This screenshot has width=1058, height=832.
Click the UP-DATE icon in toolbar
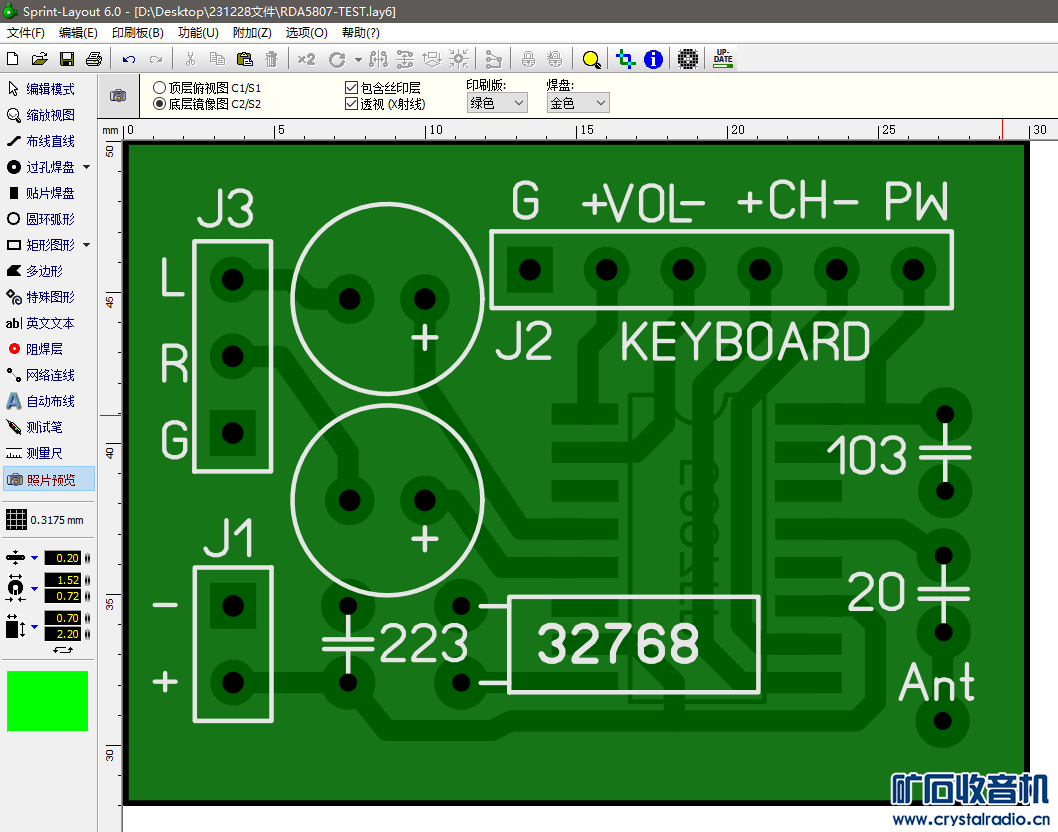722,59
